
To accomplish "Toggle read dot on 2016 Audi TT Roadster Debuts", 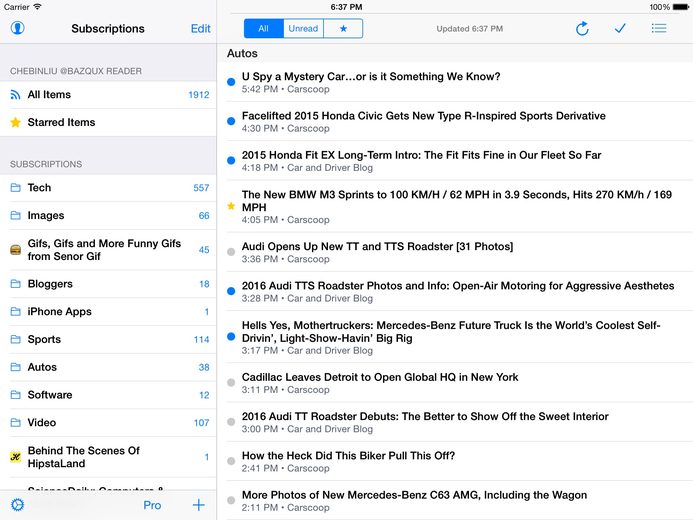I will pos(231,422).
